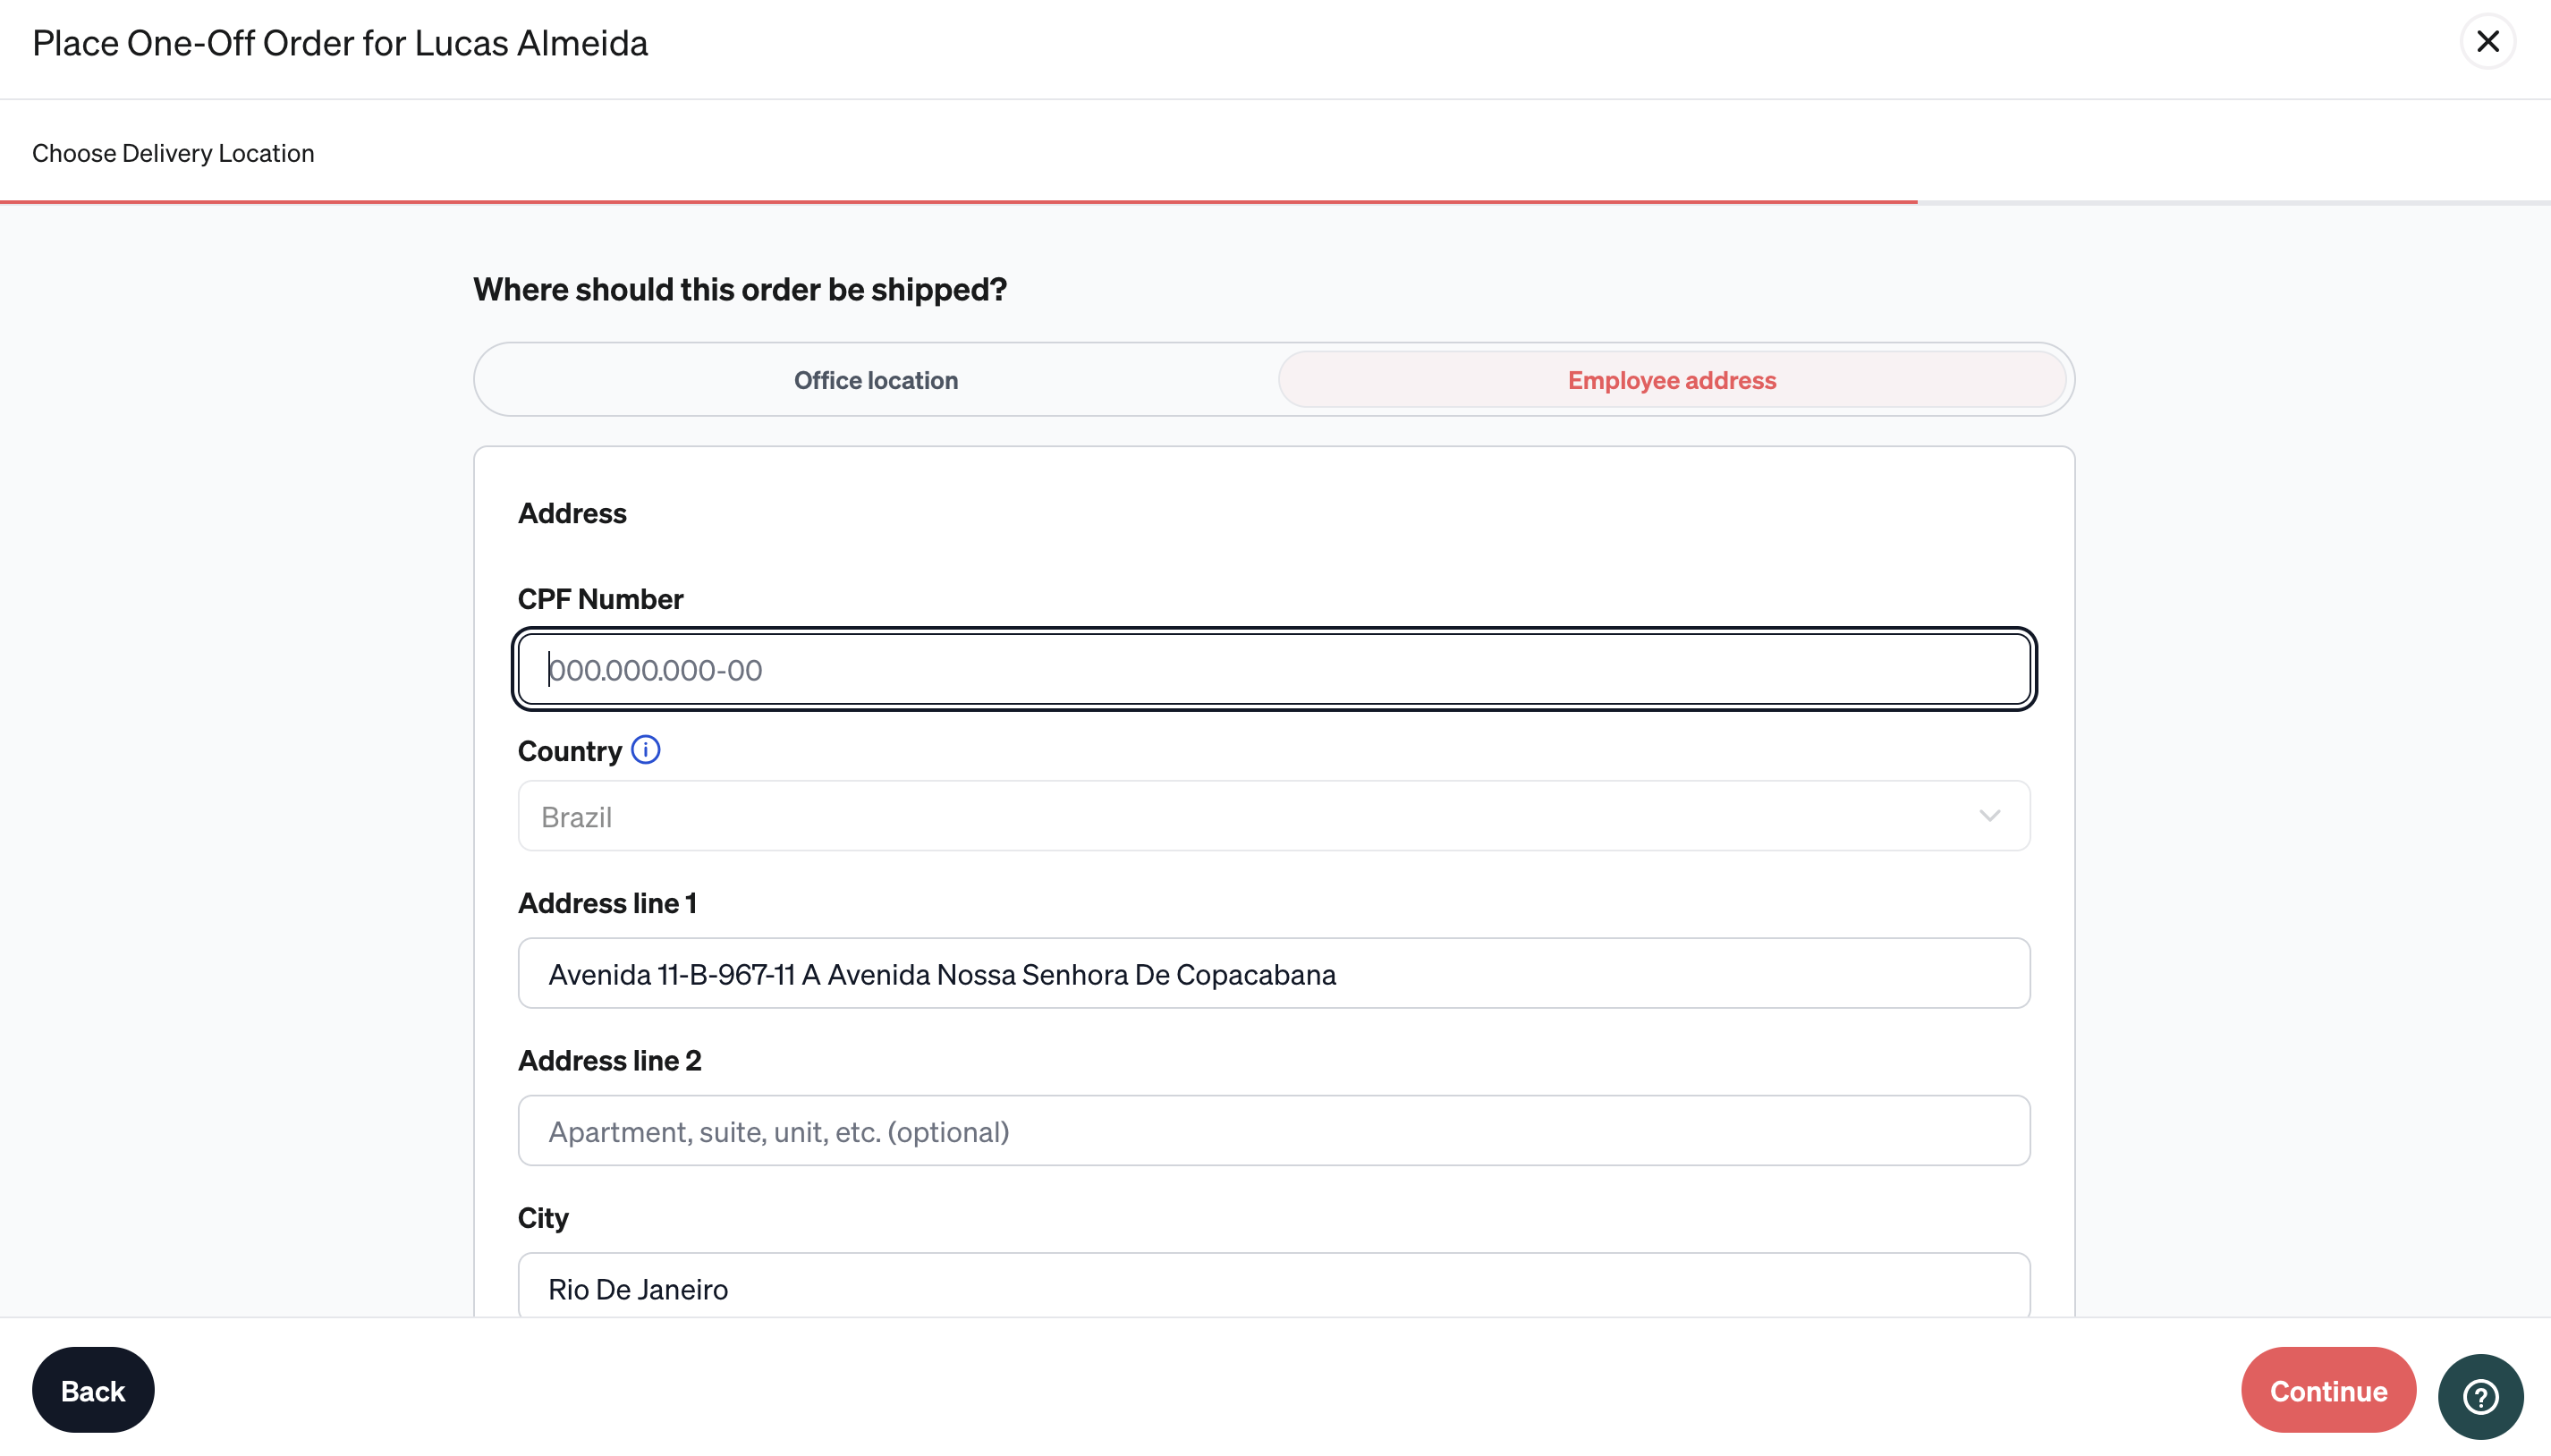Click the dialog title for Lucas Almeida
Image resolution: width=2551 pixels, height=1456 pixels.
coord(340,43)
